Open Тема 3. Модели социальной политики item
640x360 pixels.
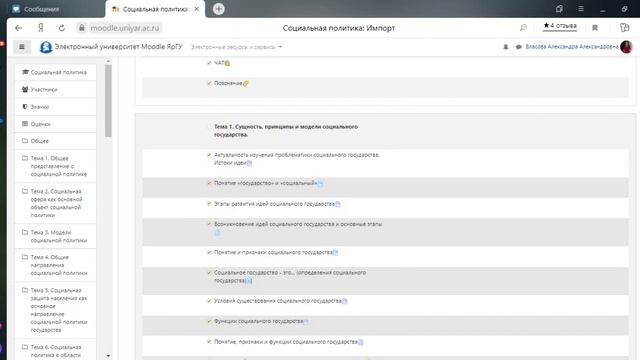pos(56,236)
